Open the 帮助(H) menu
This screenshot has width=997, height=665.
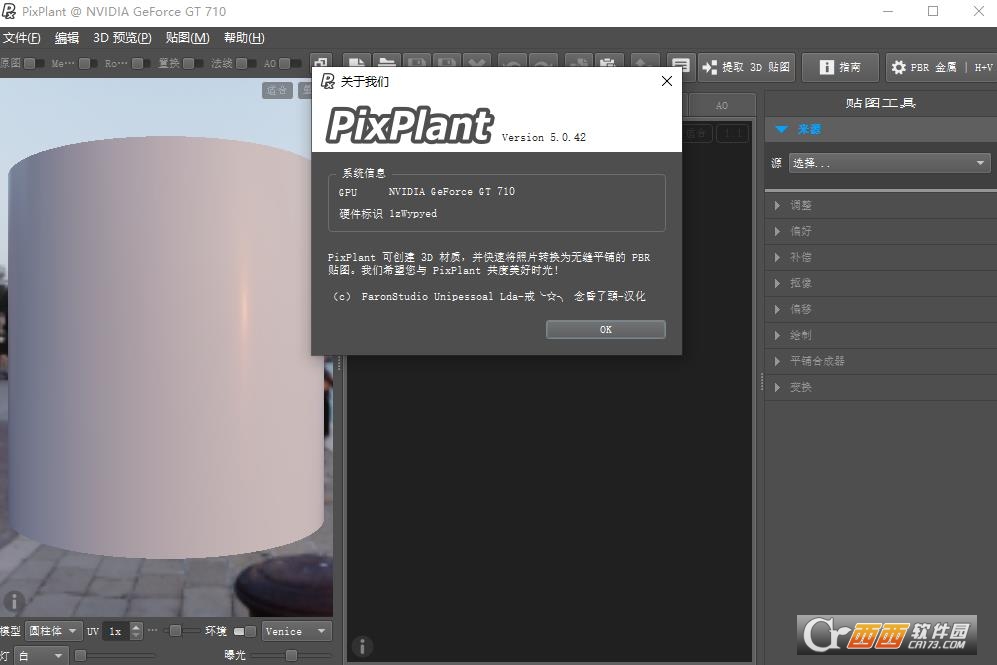(244, 38)
